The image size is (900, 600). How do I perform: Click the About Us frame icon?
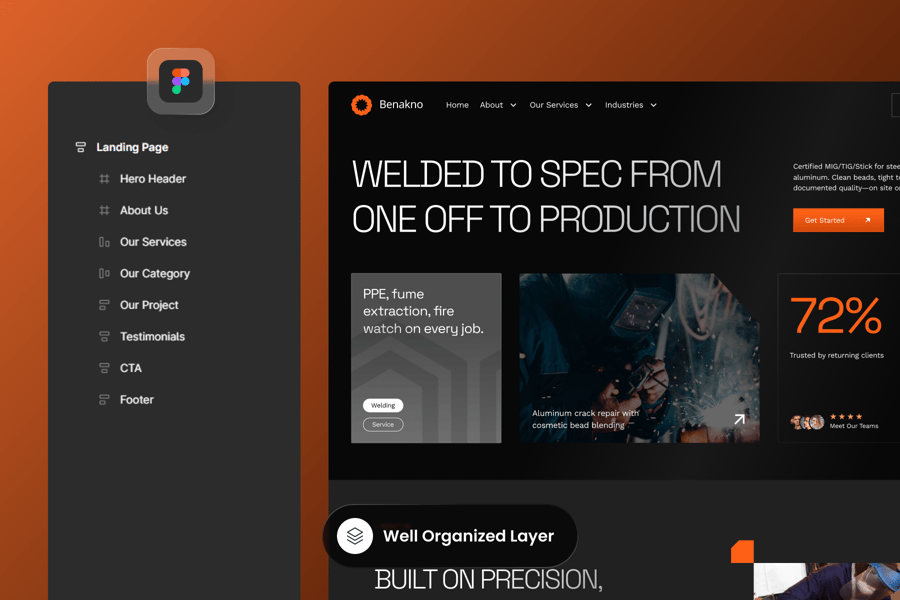click(x=104, y=211)
